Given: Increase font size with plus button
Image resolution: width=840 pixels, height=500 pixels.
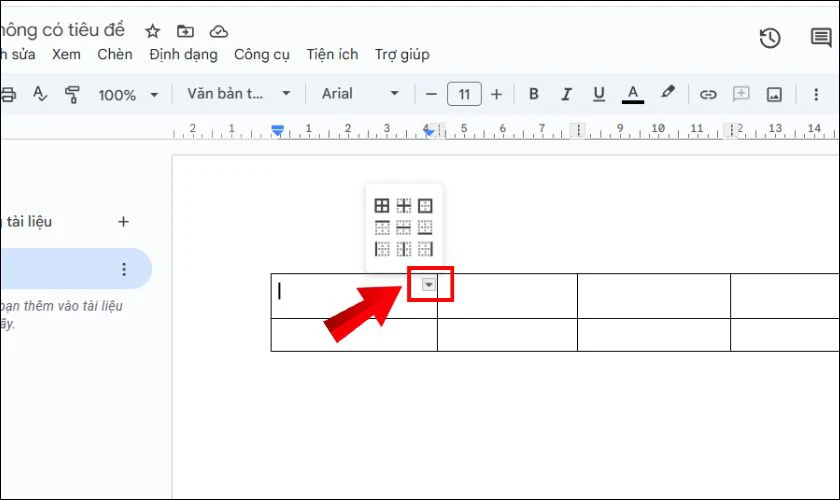Looking at the screenshot, I should [x=497, y=94].
